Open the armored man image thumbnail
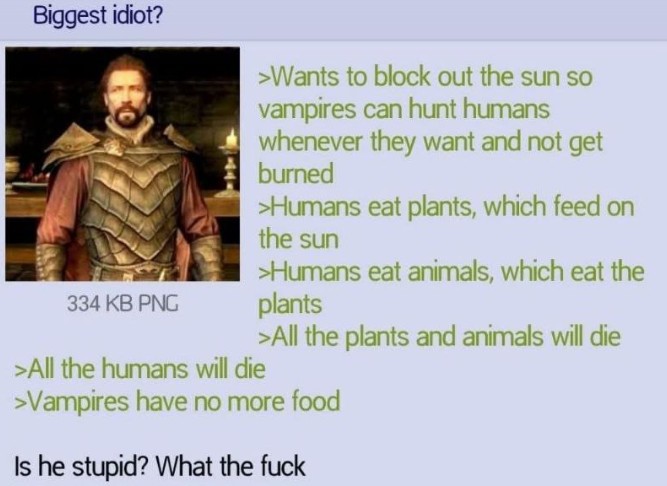The height and width of the screenshot is (486, 667). [123, 164]
